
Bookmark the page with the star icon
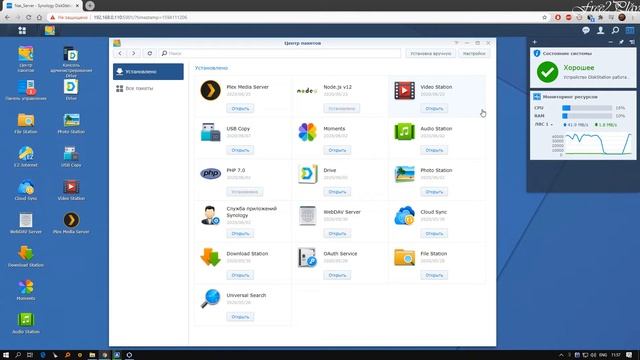pyautogui.click(x=544, y=18)
